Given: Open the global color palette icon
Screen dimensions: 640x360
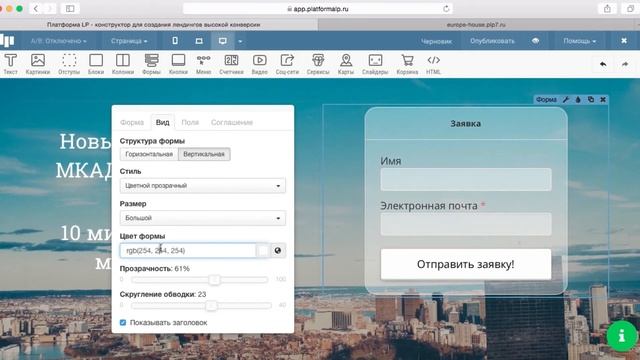Looking at the screenshot, I should pyautogui.click(x=278, y=250).
